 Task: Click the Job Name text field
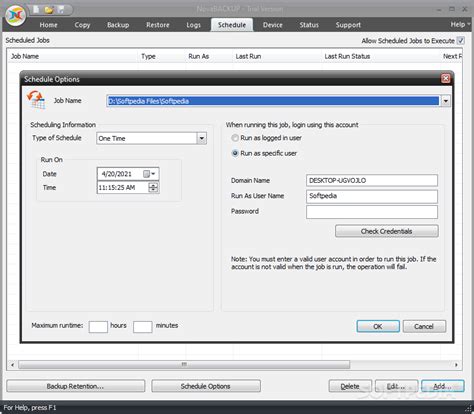tap(273, 101)
